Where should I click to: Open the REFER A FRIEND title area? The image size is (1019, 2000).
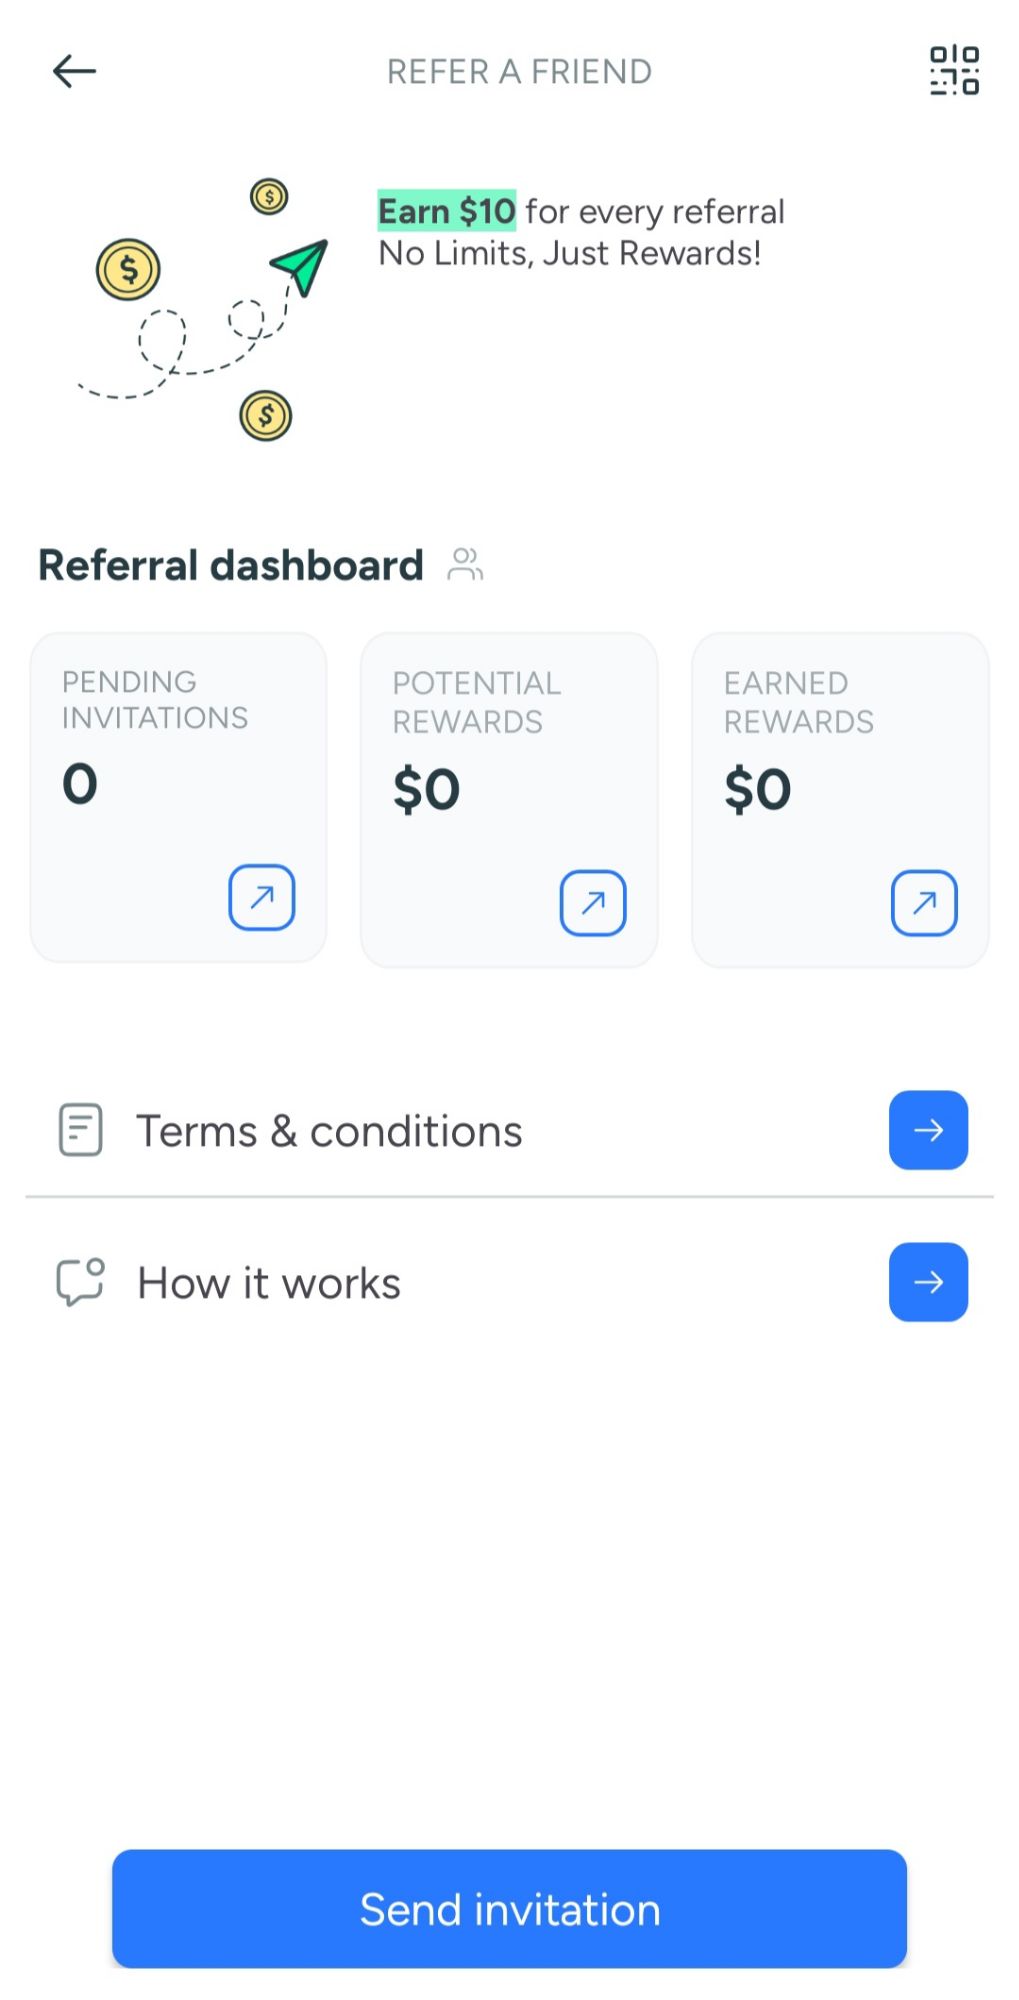[x=518, y=71]
